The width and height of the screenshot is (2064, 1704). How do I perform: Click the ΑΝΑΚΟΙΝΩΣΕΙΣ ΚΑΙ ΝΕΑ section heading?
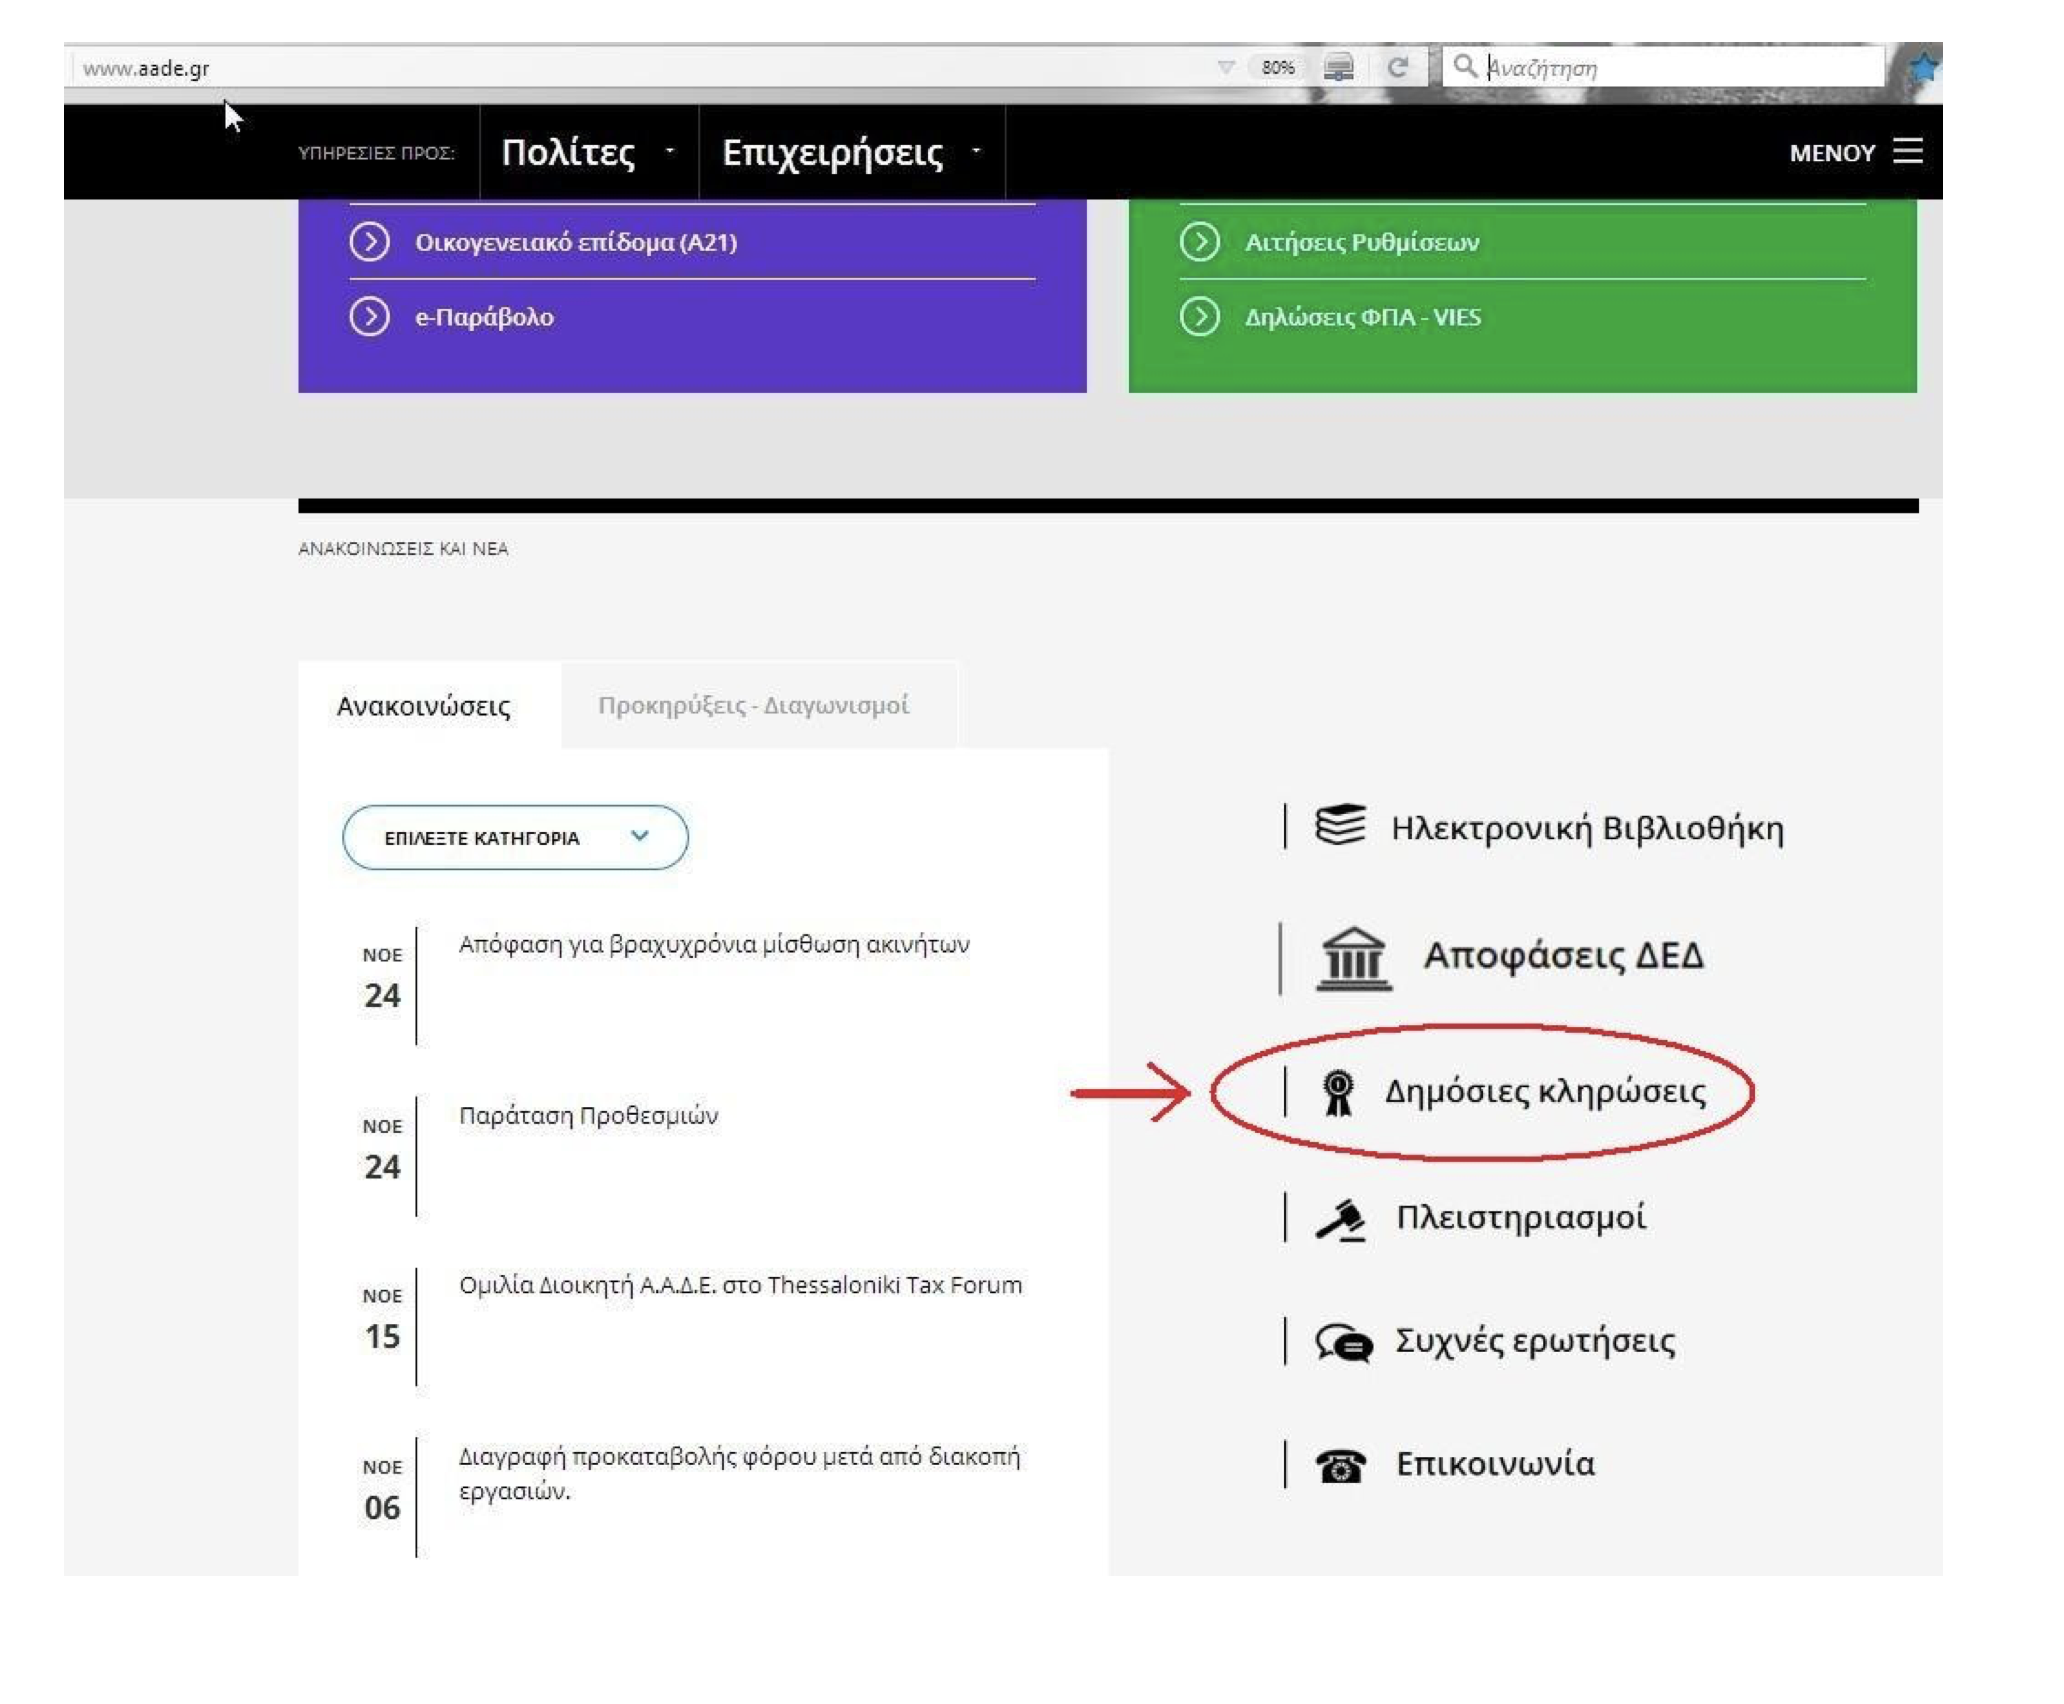tap(403, 549)
